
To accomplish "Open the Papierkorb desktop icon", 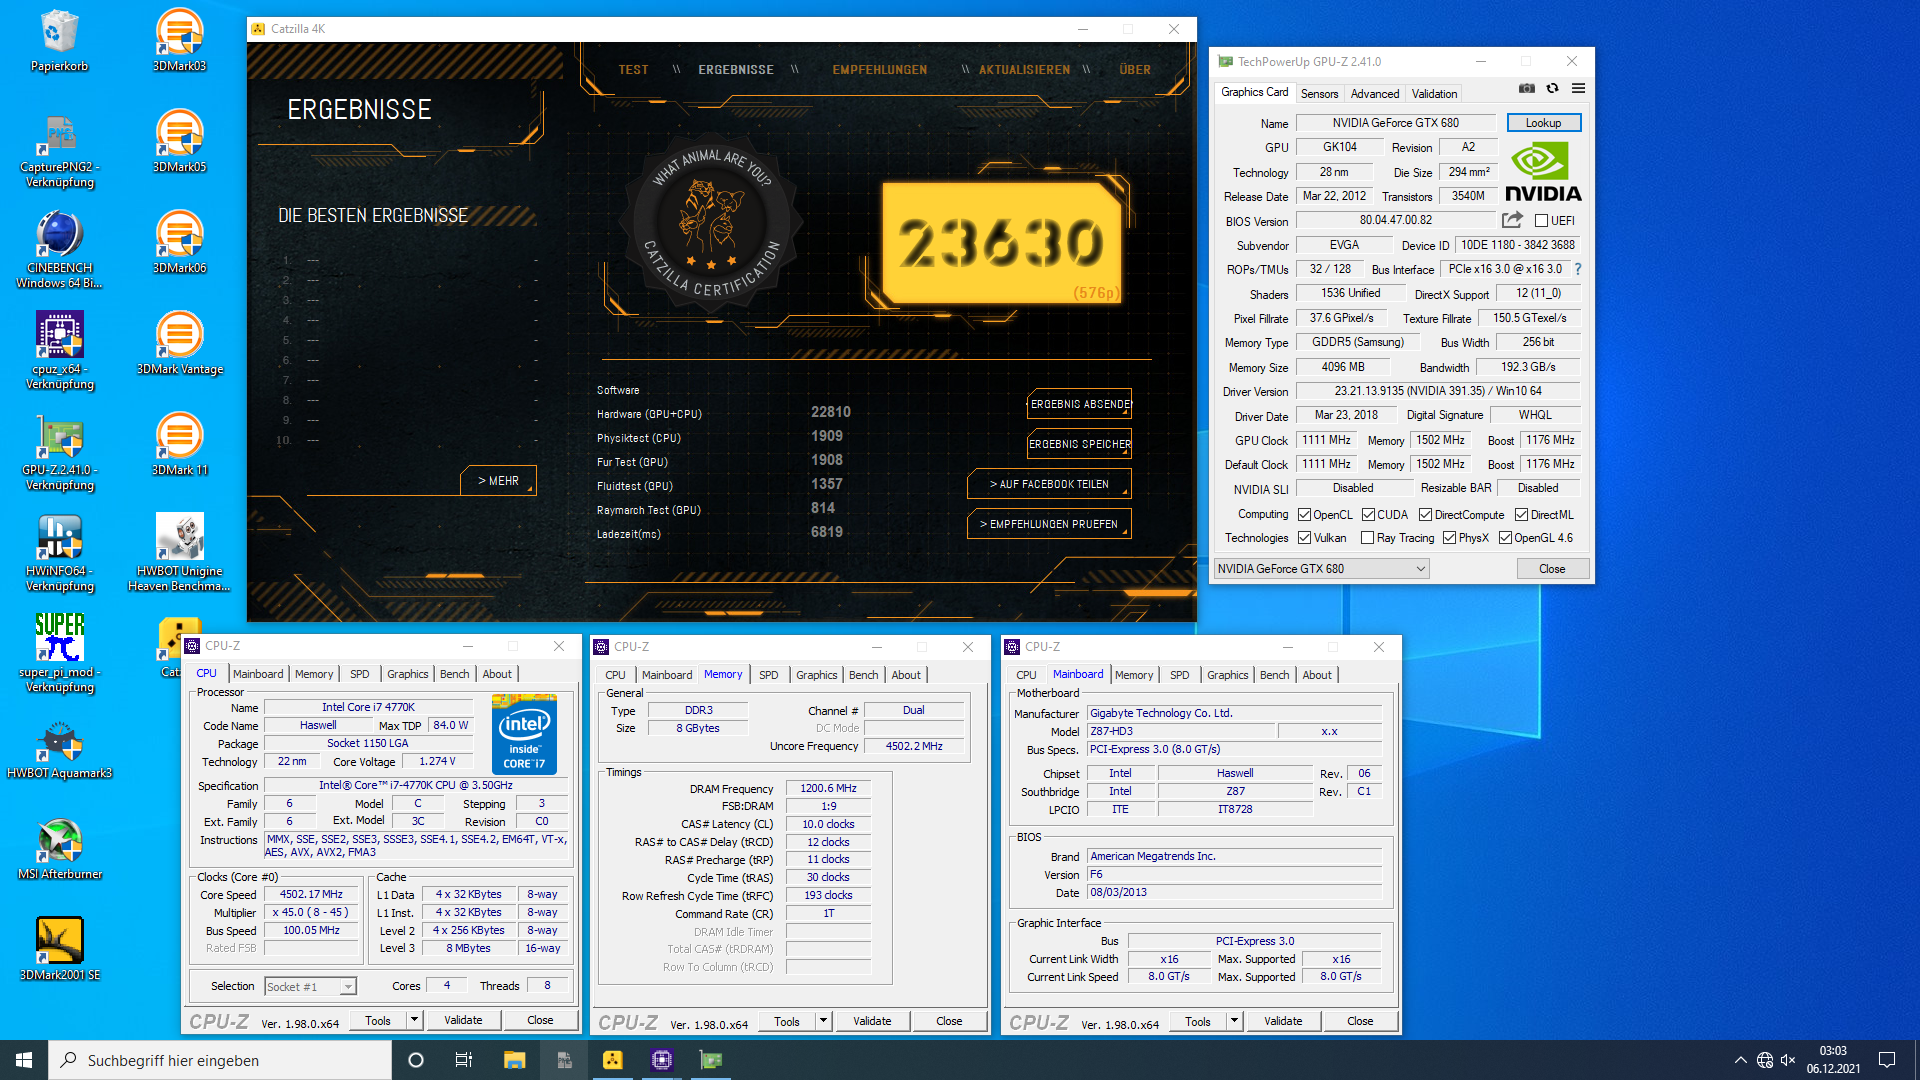I will tap(59, 40).
